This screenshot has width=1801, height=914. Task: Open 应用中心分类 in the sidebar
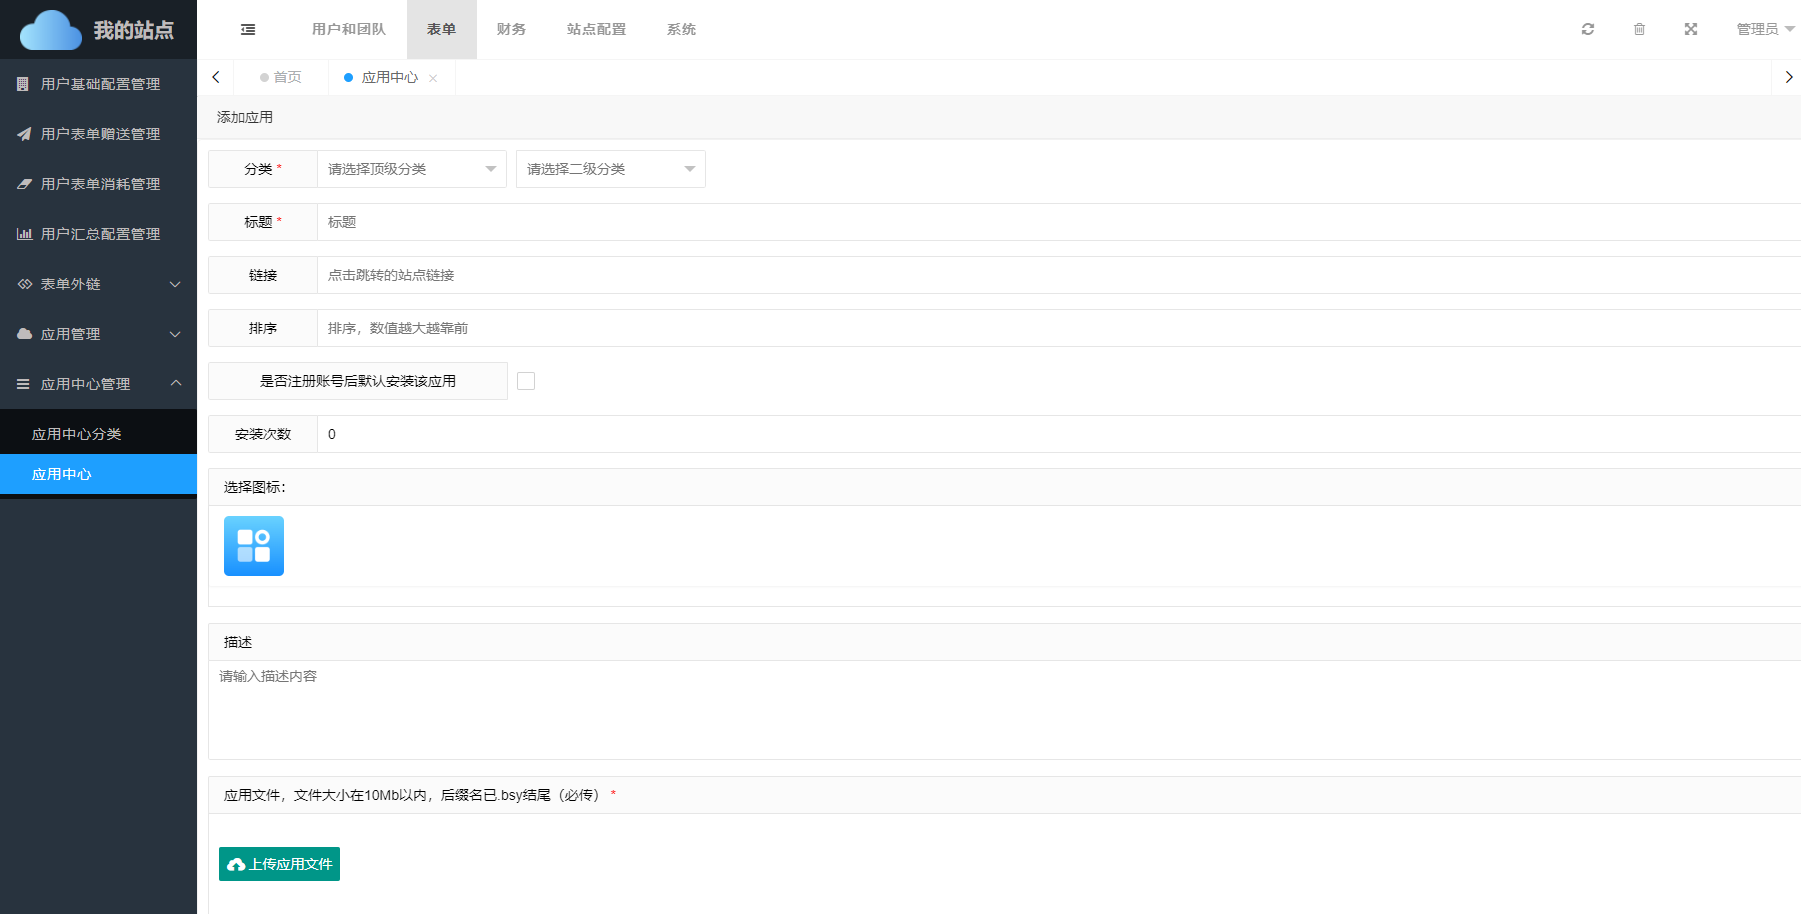point(77,434)
